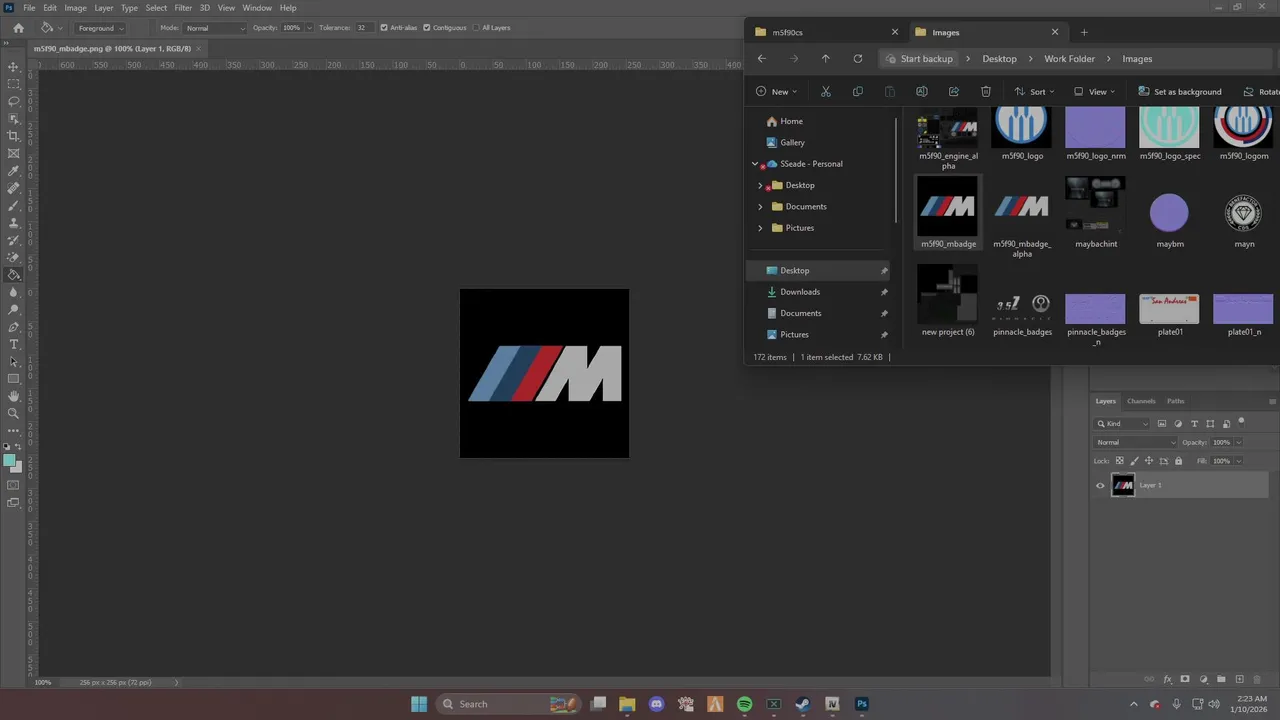The image size is (1280, 720).
Task: Click the foreground color swatch
Action: [x=9, y=461]
